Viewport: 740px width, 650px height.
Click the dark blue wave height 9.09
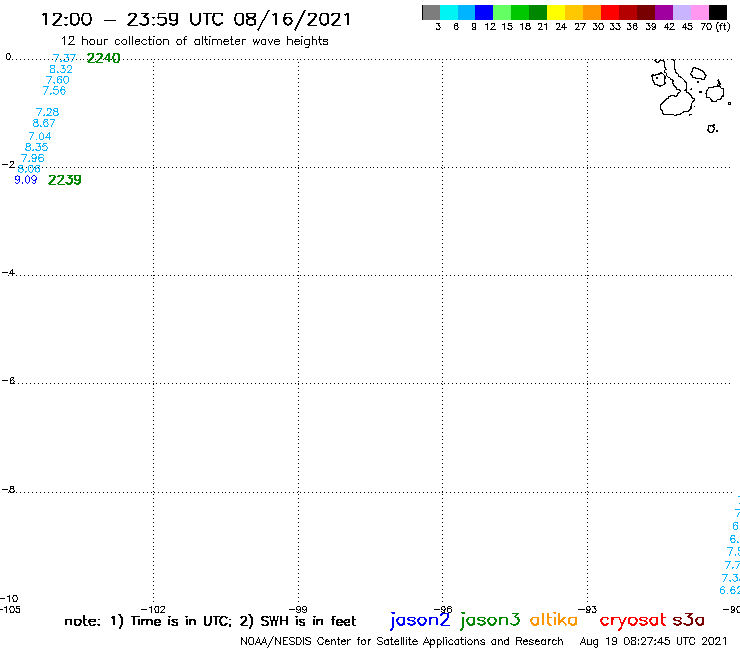(x=25, y=179)
